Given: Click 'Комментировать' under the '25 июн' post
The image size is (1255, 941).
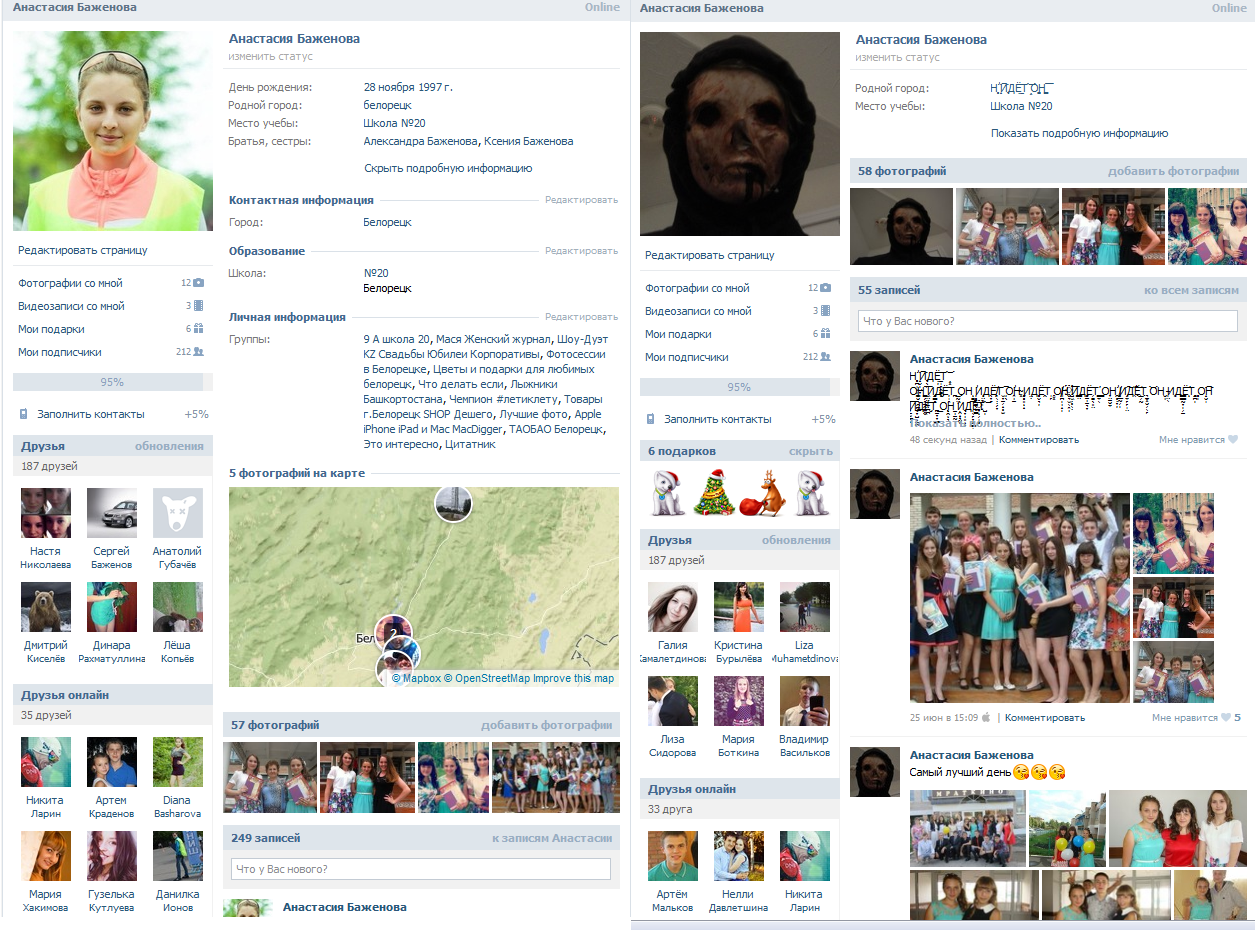Looking at the screenshot, I should coord(1045,717).
